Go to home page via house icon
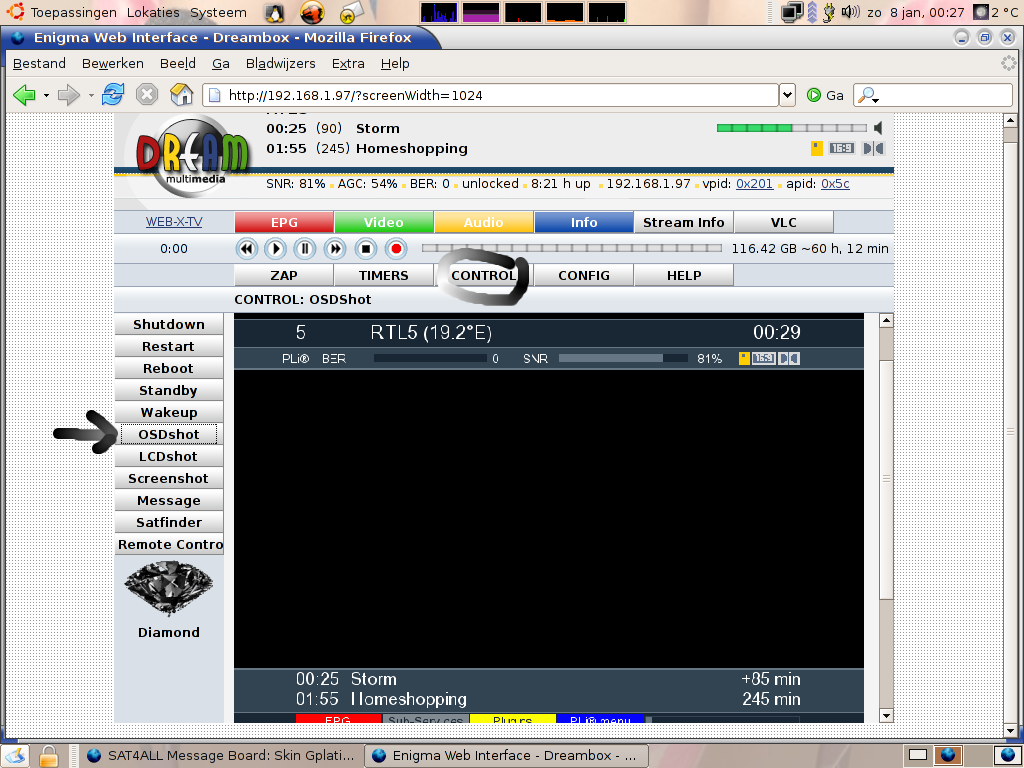The image size is (1024, 768). pyautogui.click(x=182, y=95)
